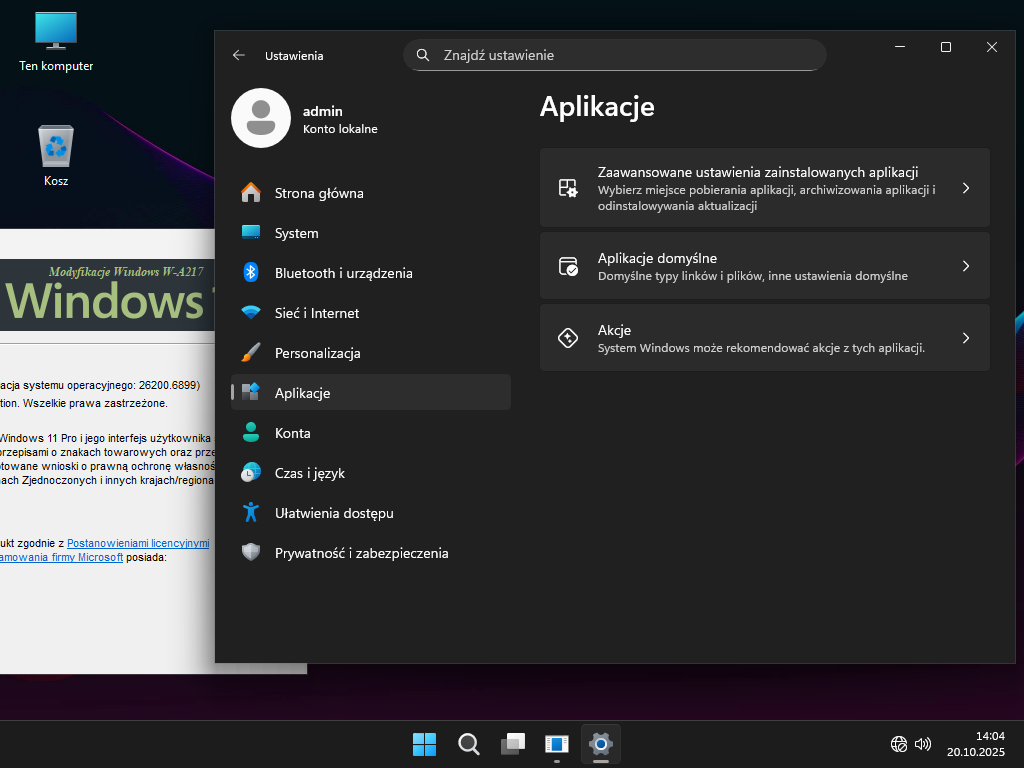The height and width of the screenshot is (768, 1024).
Task: Go back using the Settings back arrow
Action: (x=239, y=56)
